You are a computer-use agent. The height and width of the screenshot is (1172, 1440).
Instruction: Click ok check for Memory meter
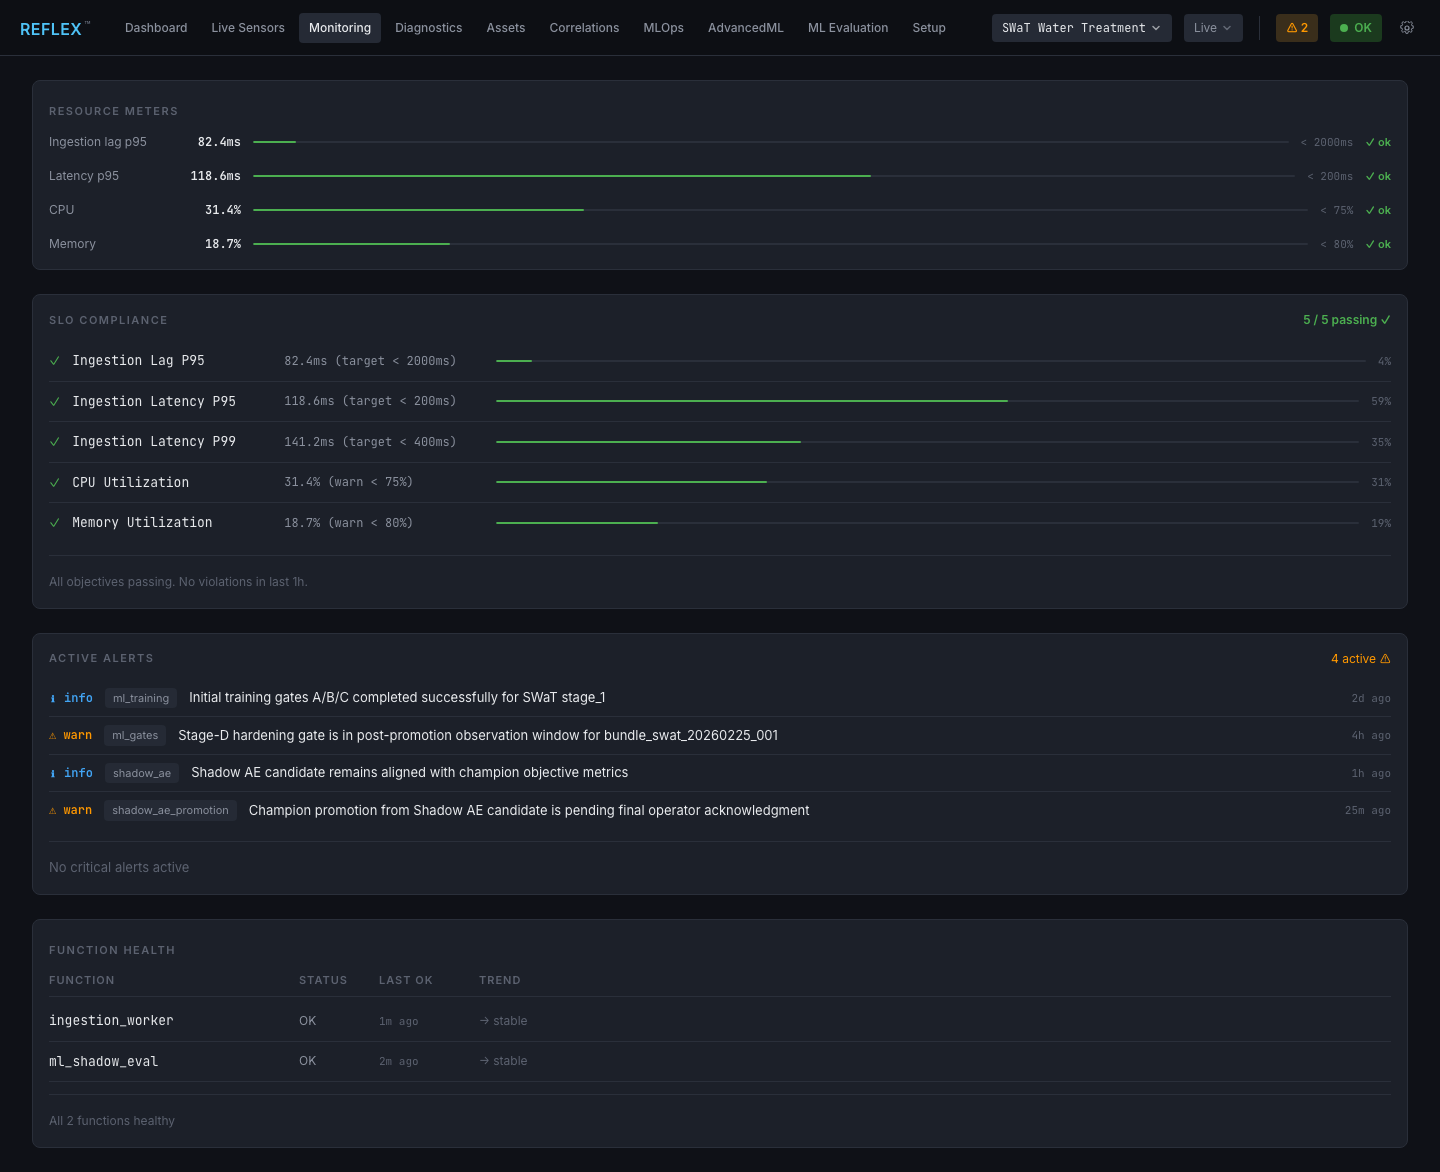[1378, 245]
